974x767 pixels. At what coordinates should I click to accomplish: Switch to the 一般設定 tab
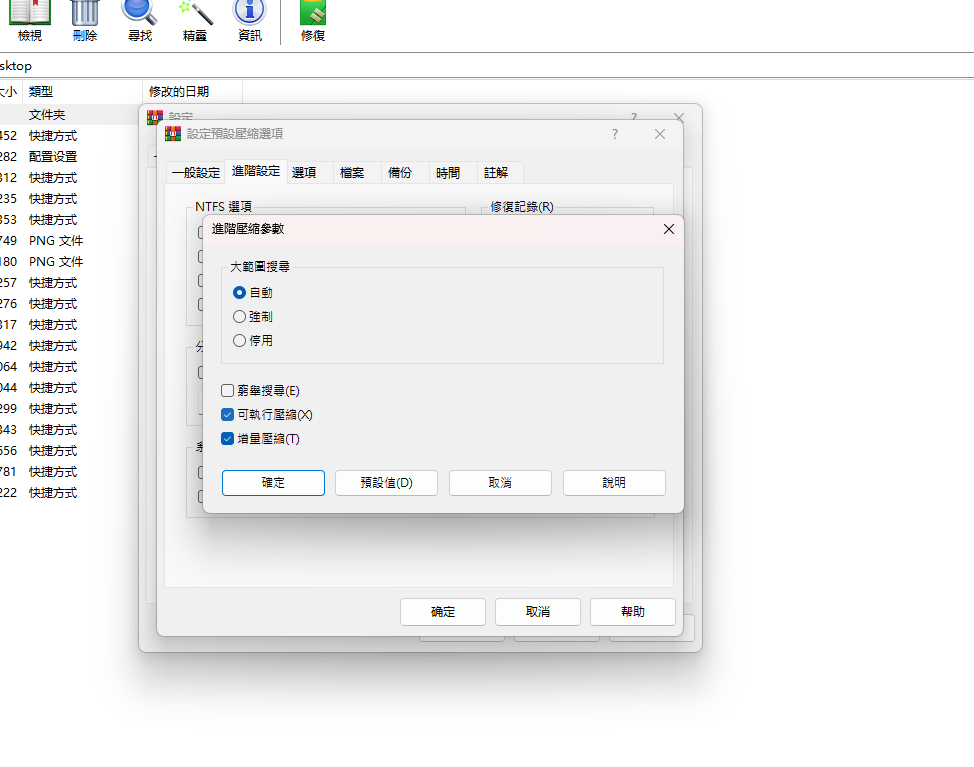pos(196,173)
